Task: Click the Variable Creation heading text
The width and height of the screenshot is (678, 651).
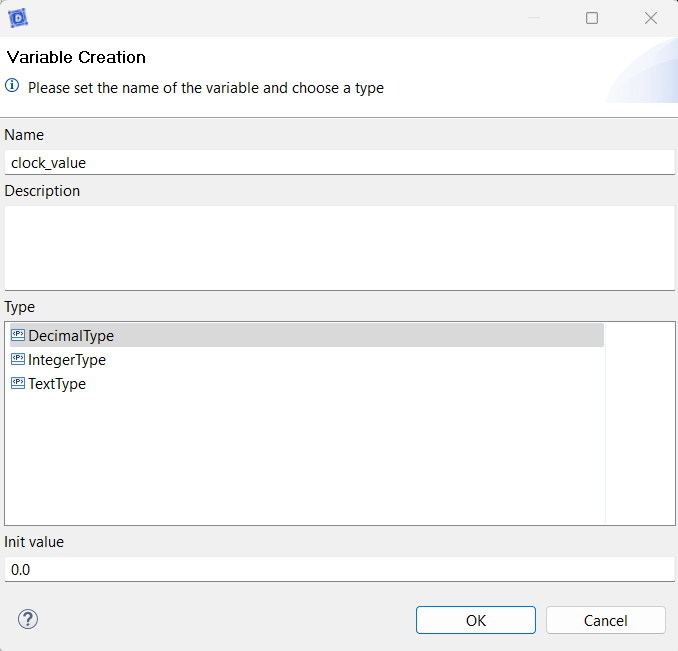Action: point(76,57)
